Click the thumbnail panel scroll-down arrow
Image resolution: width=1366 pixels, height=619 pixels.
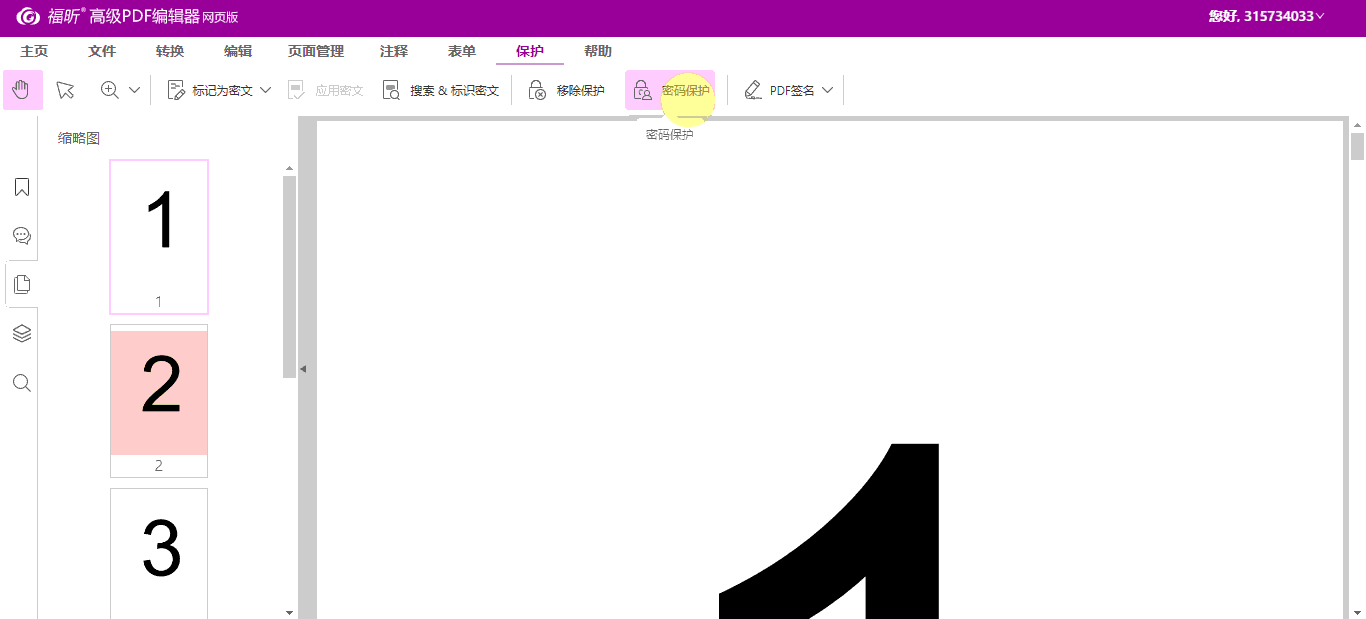(x=289, y=611)
